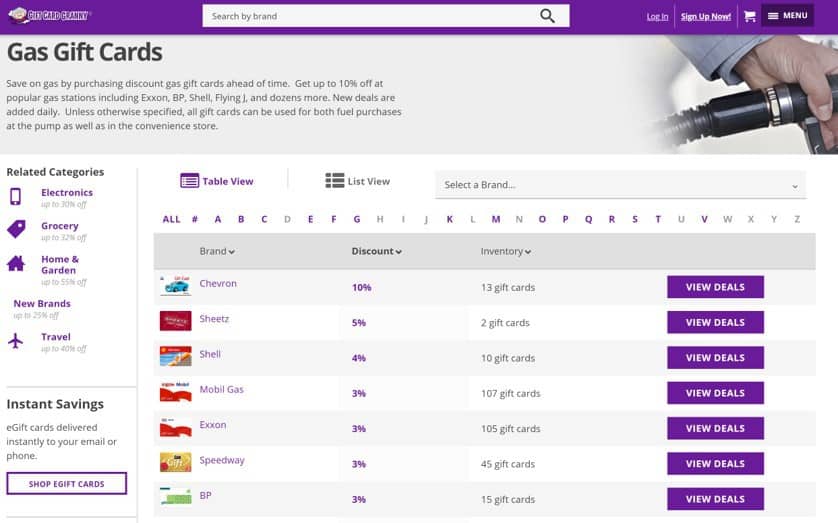Sort by the Discount column header
Screen dimensions: 838x523
(376, 251)
